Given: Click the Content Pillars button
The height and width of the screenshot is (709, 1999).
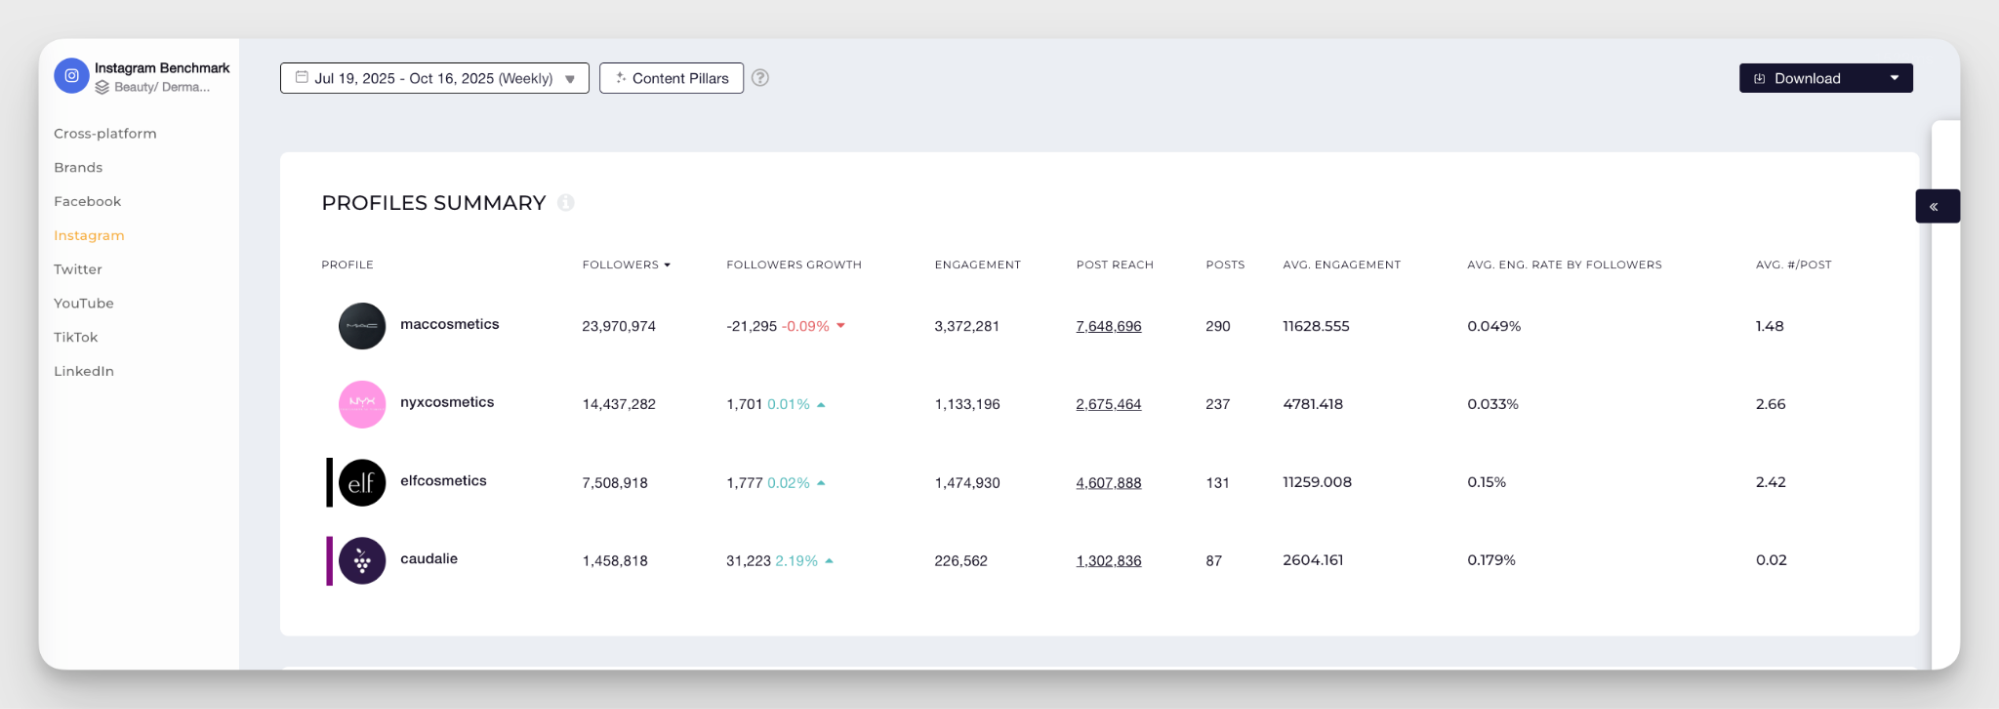Looking at the screenshot, I should point(671,78).
